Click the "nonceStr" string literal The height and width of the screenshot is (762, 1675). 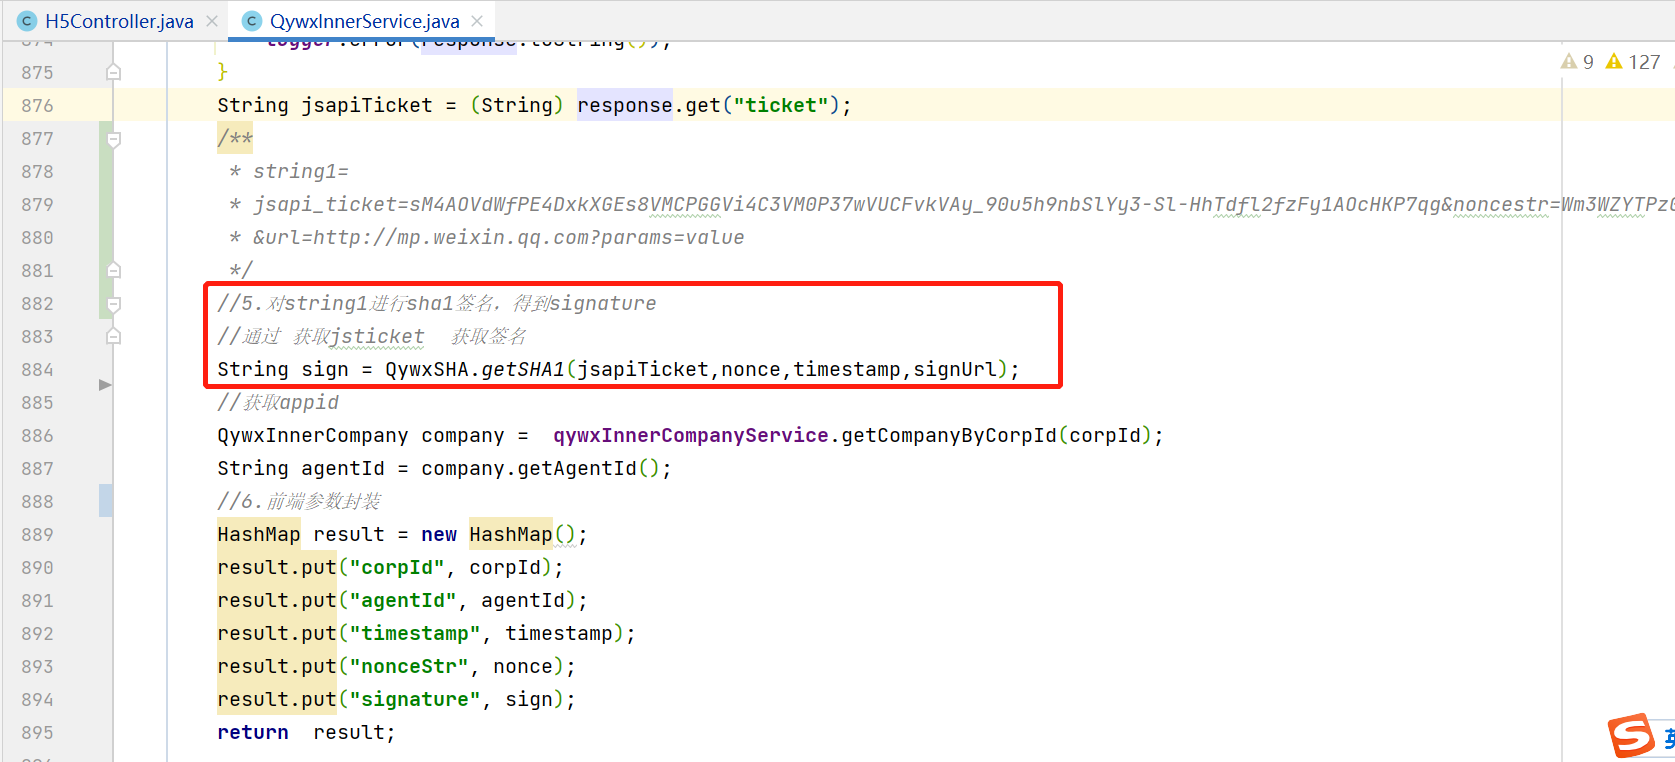pos(409,666)
